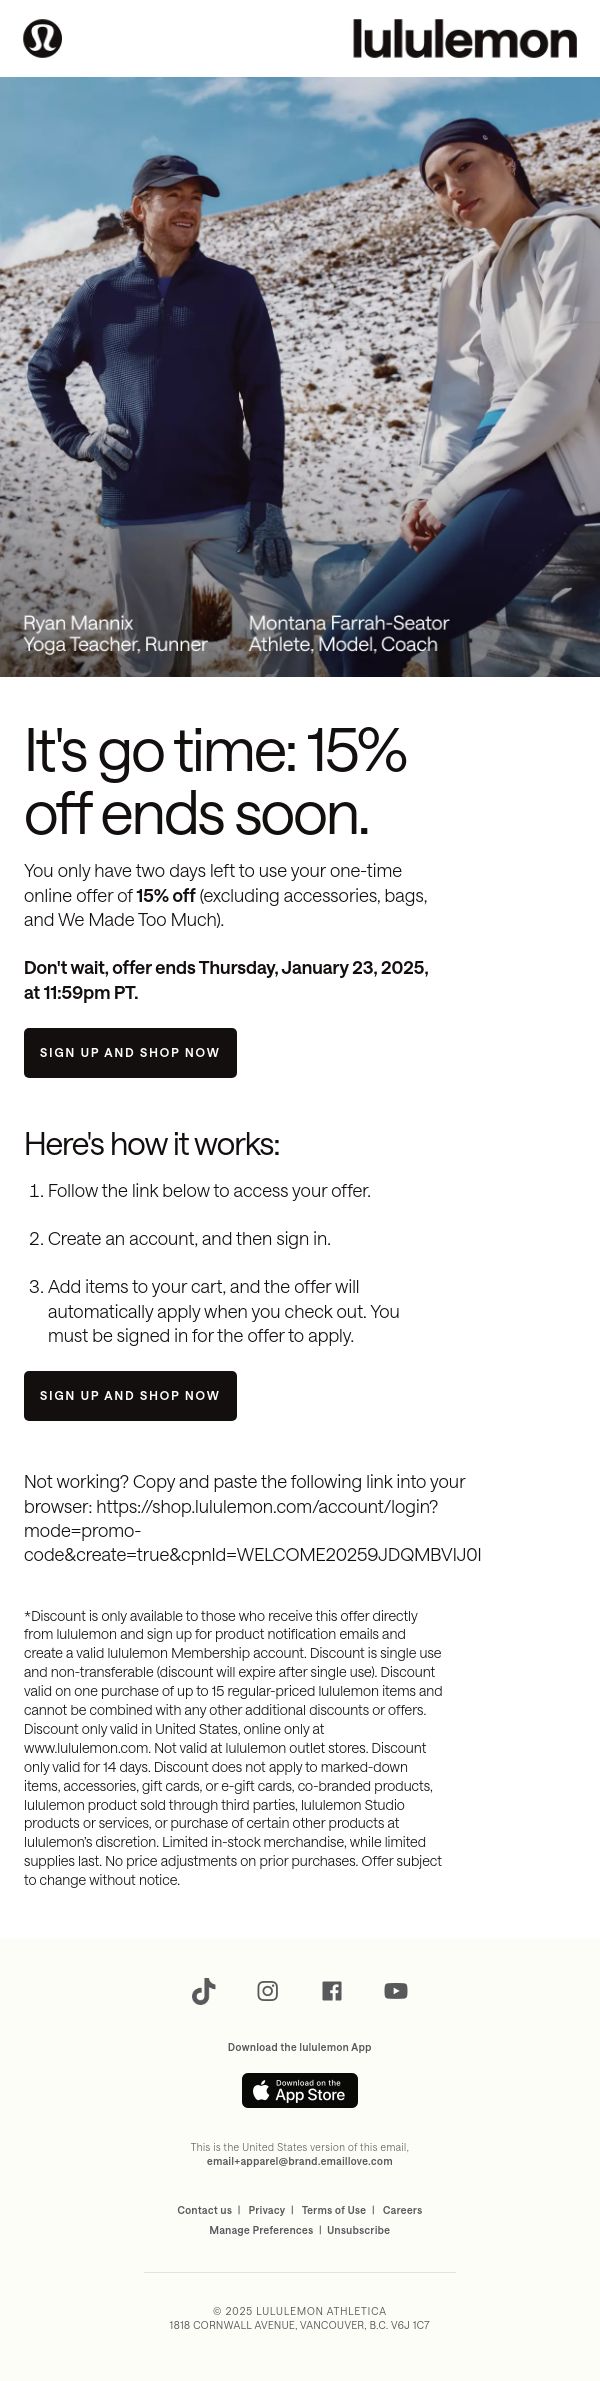Click the hero photo of the two athletes
Viewport: 600px width, 2381px height.
point(300,377)
